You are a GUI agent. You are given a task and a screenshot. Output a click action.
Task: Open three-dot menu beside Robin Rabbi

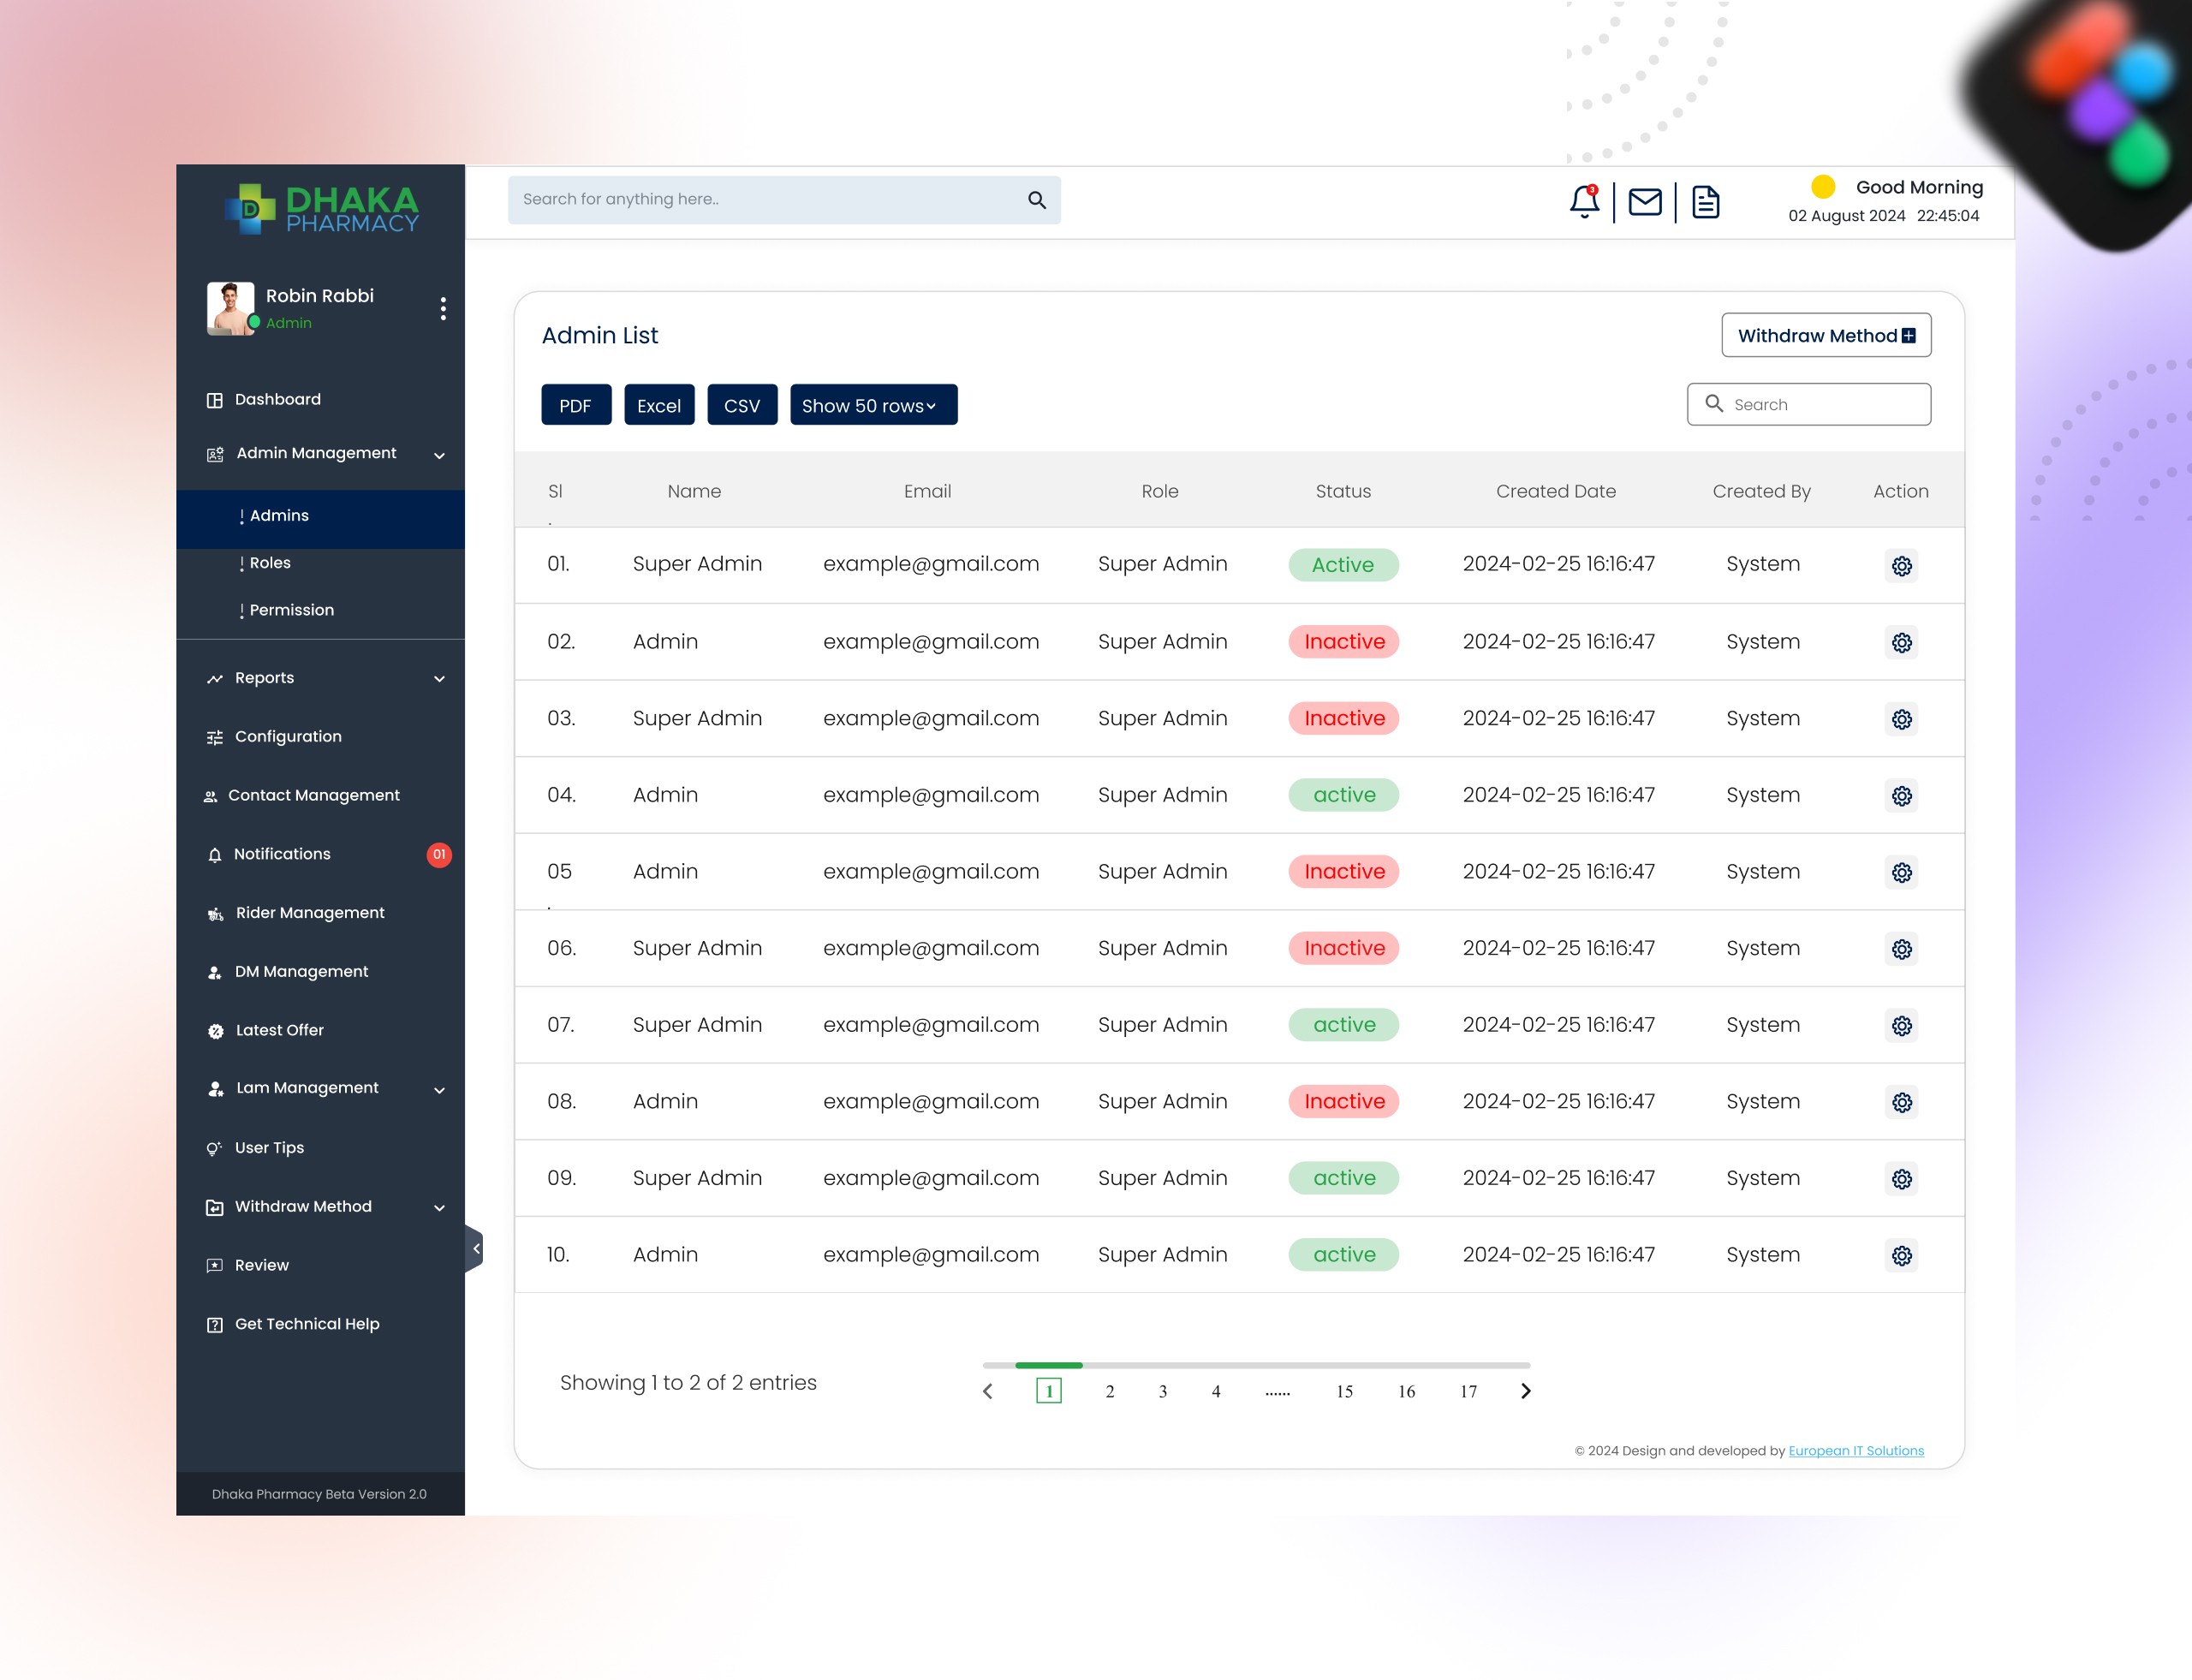tap(443, 308)
